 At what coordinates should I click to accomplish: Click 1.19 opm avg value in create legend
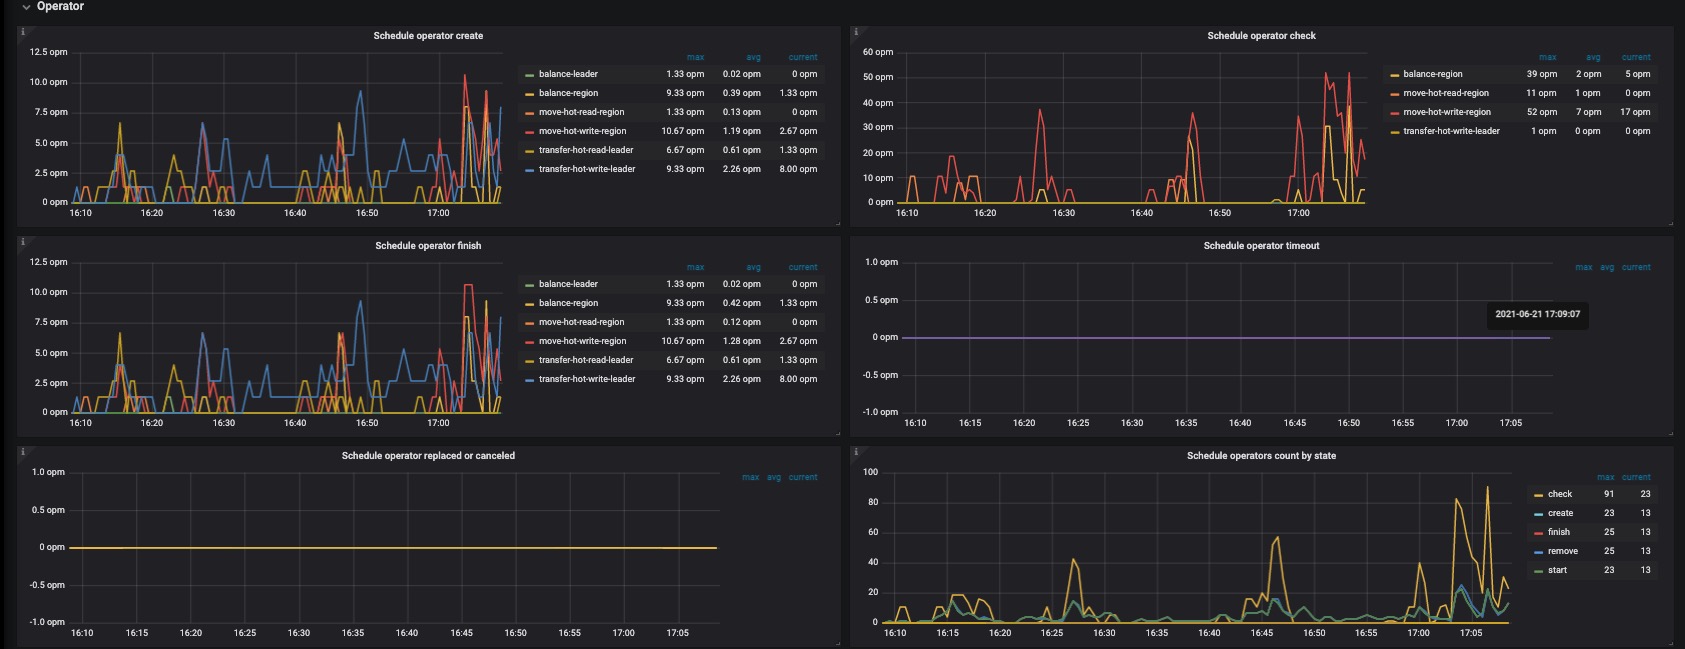[741, 131]
